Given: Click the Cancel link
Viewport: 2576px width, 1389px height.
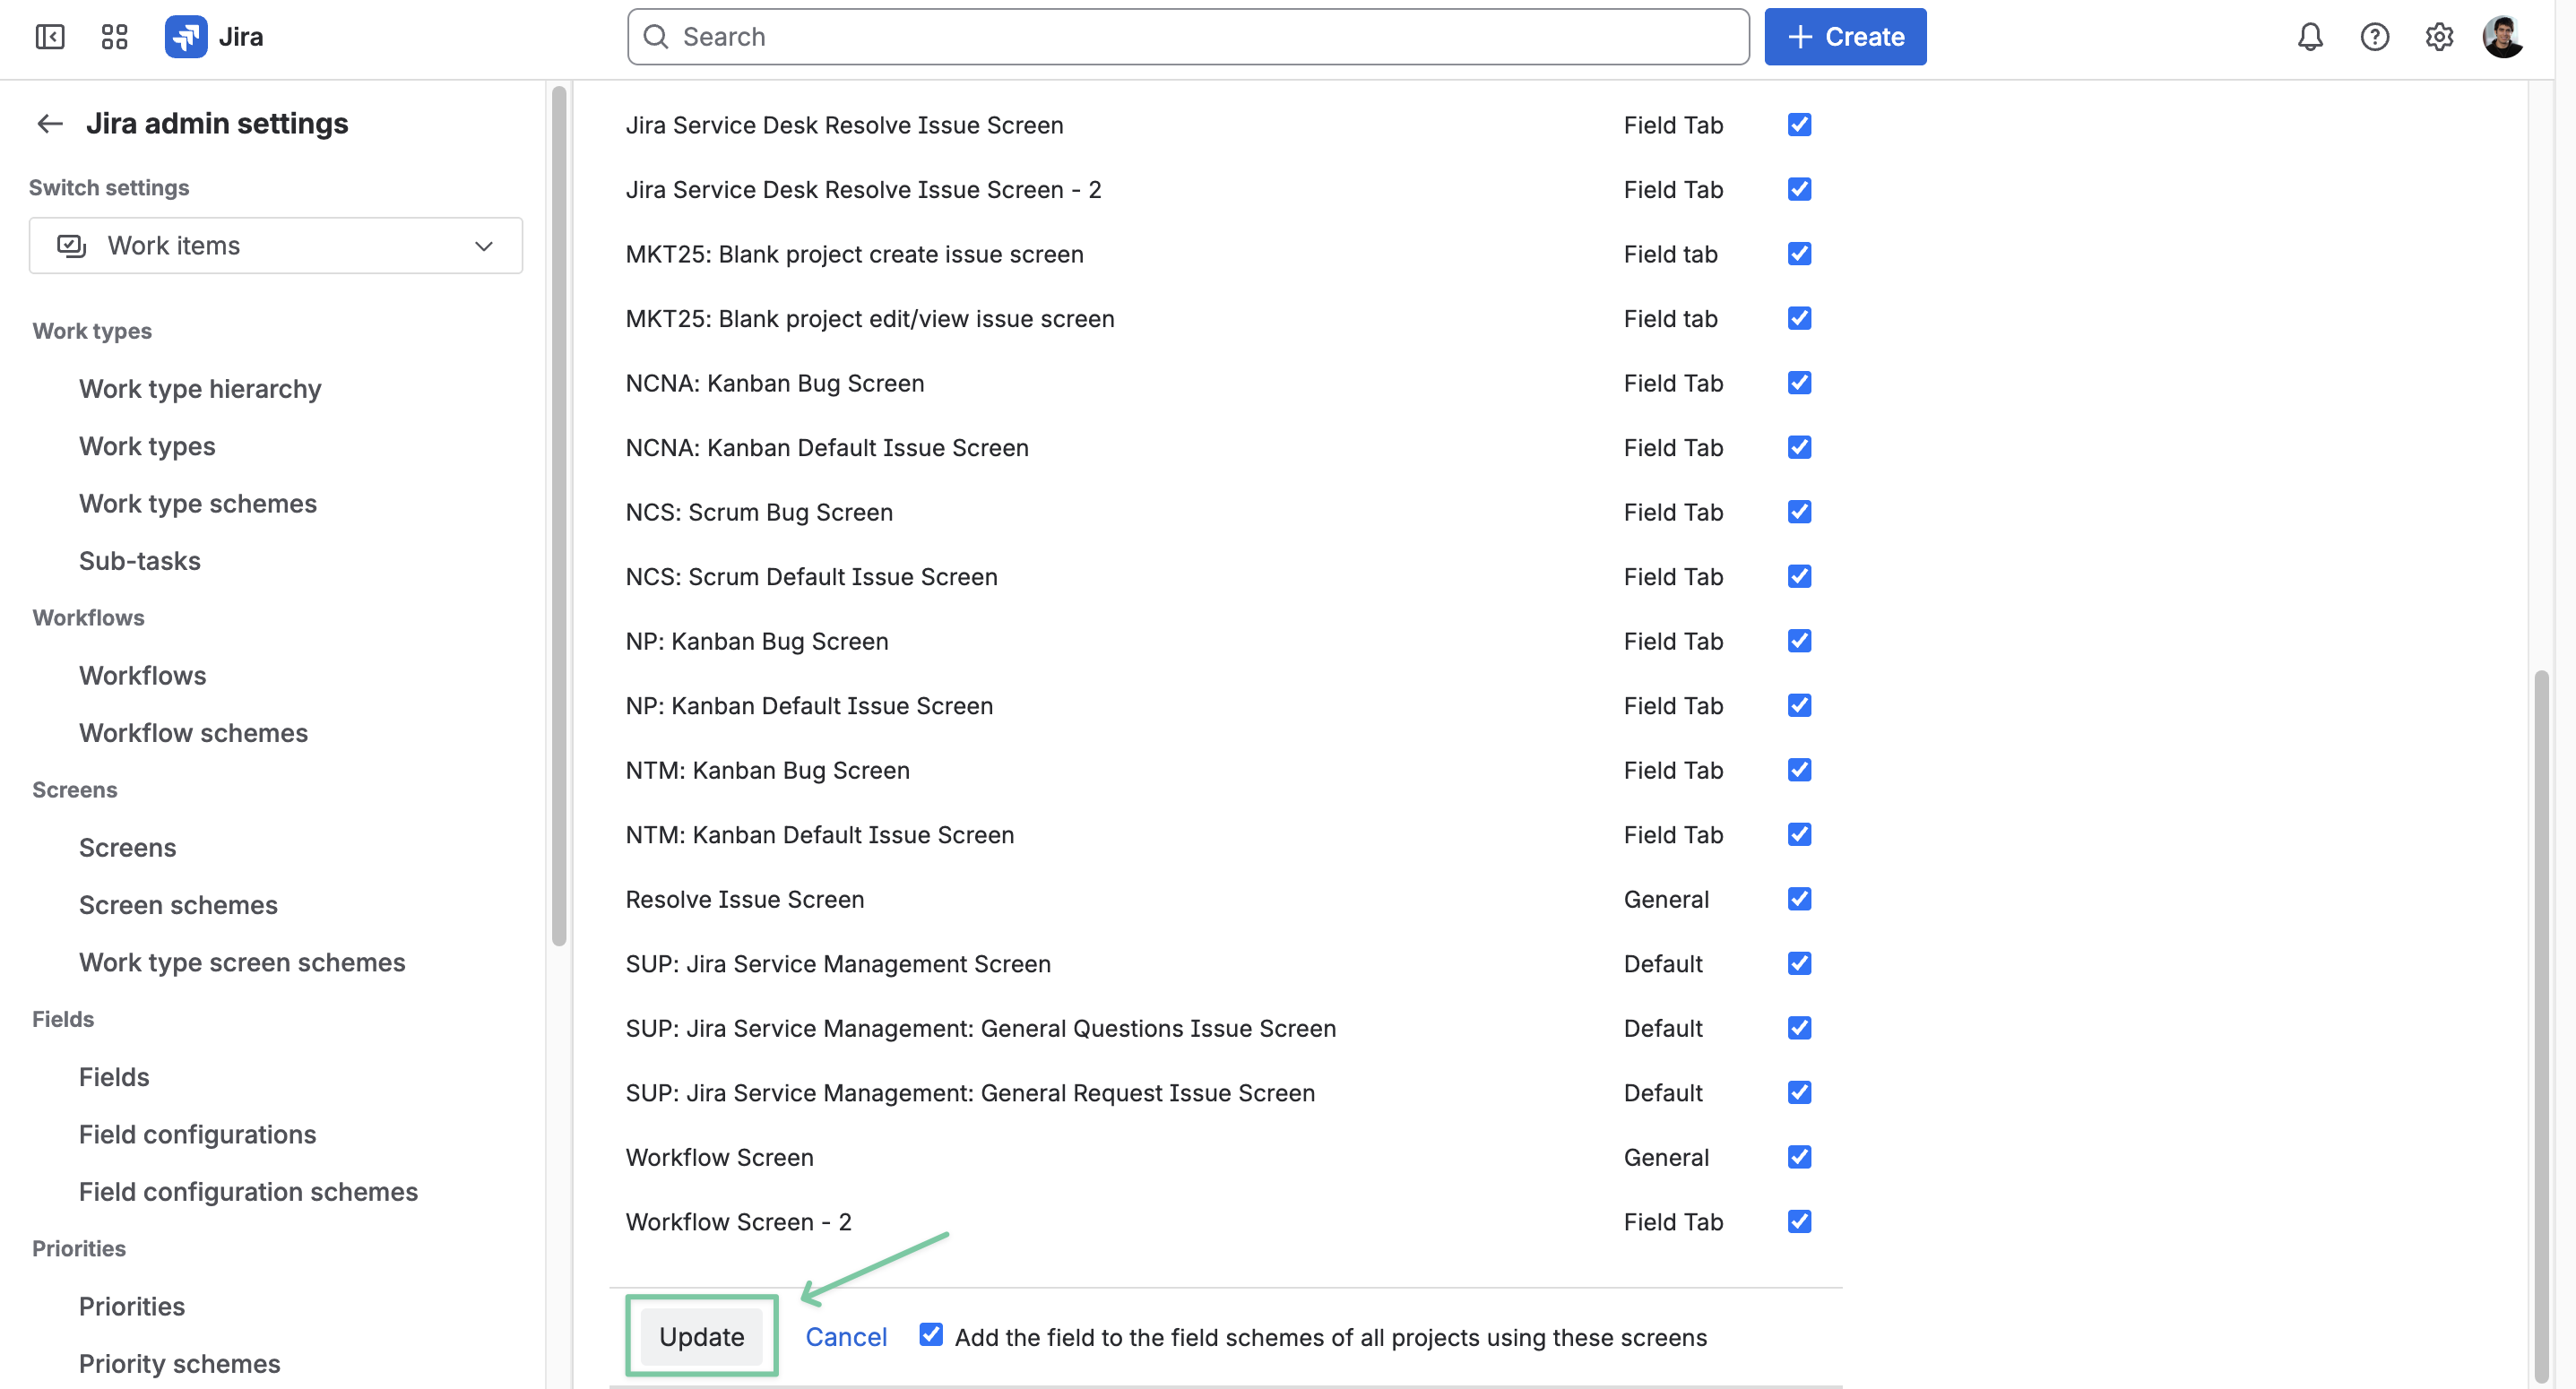Looking at the screenshot, I should pyautogui.click(x=846, y=1337).
